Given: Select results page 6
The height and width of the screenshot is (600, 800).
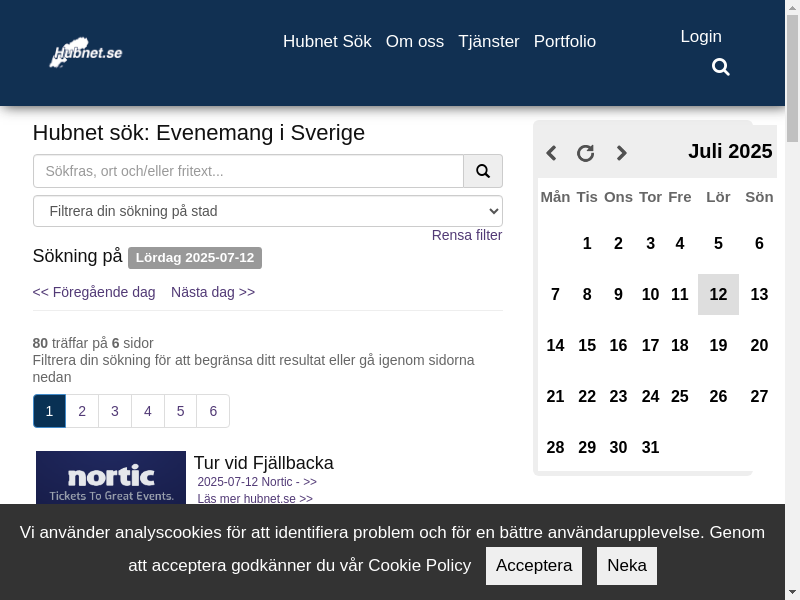Looking at the screenshot, I should point(213,411).
